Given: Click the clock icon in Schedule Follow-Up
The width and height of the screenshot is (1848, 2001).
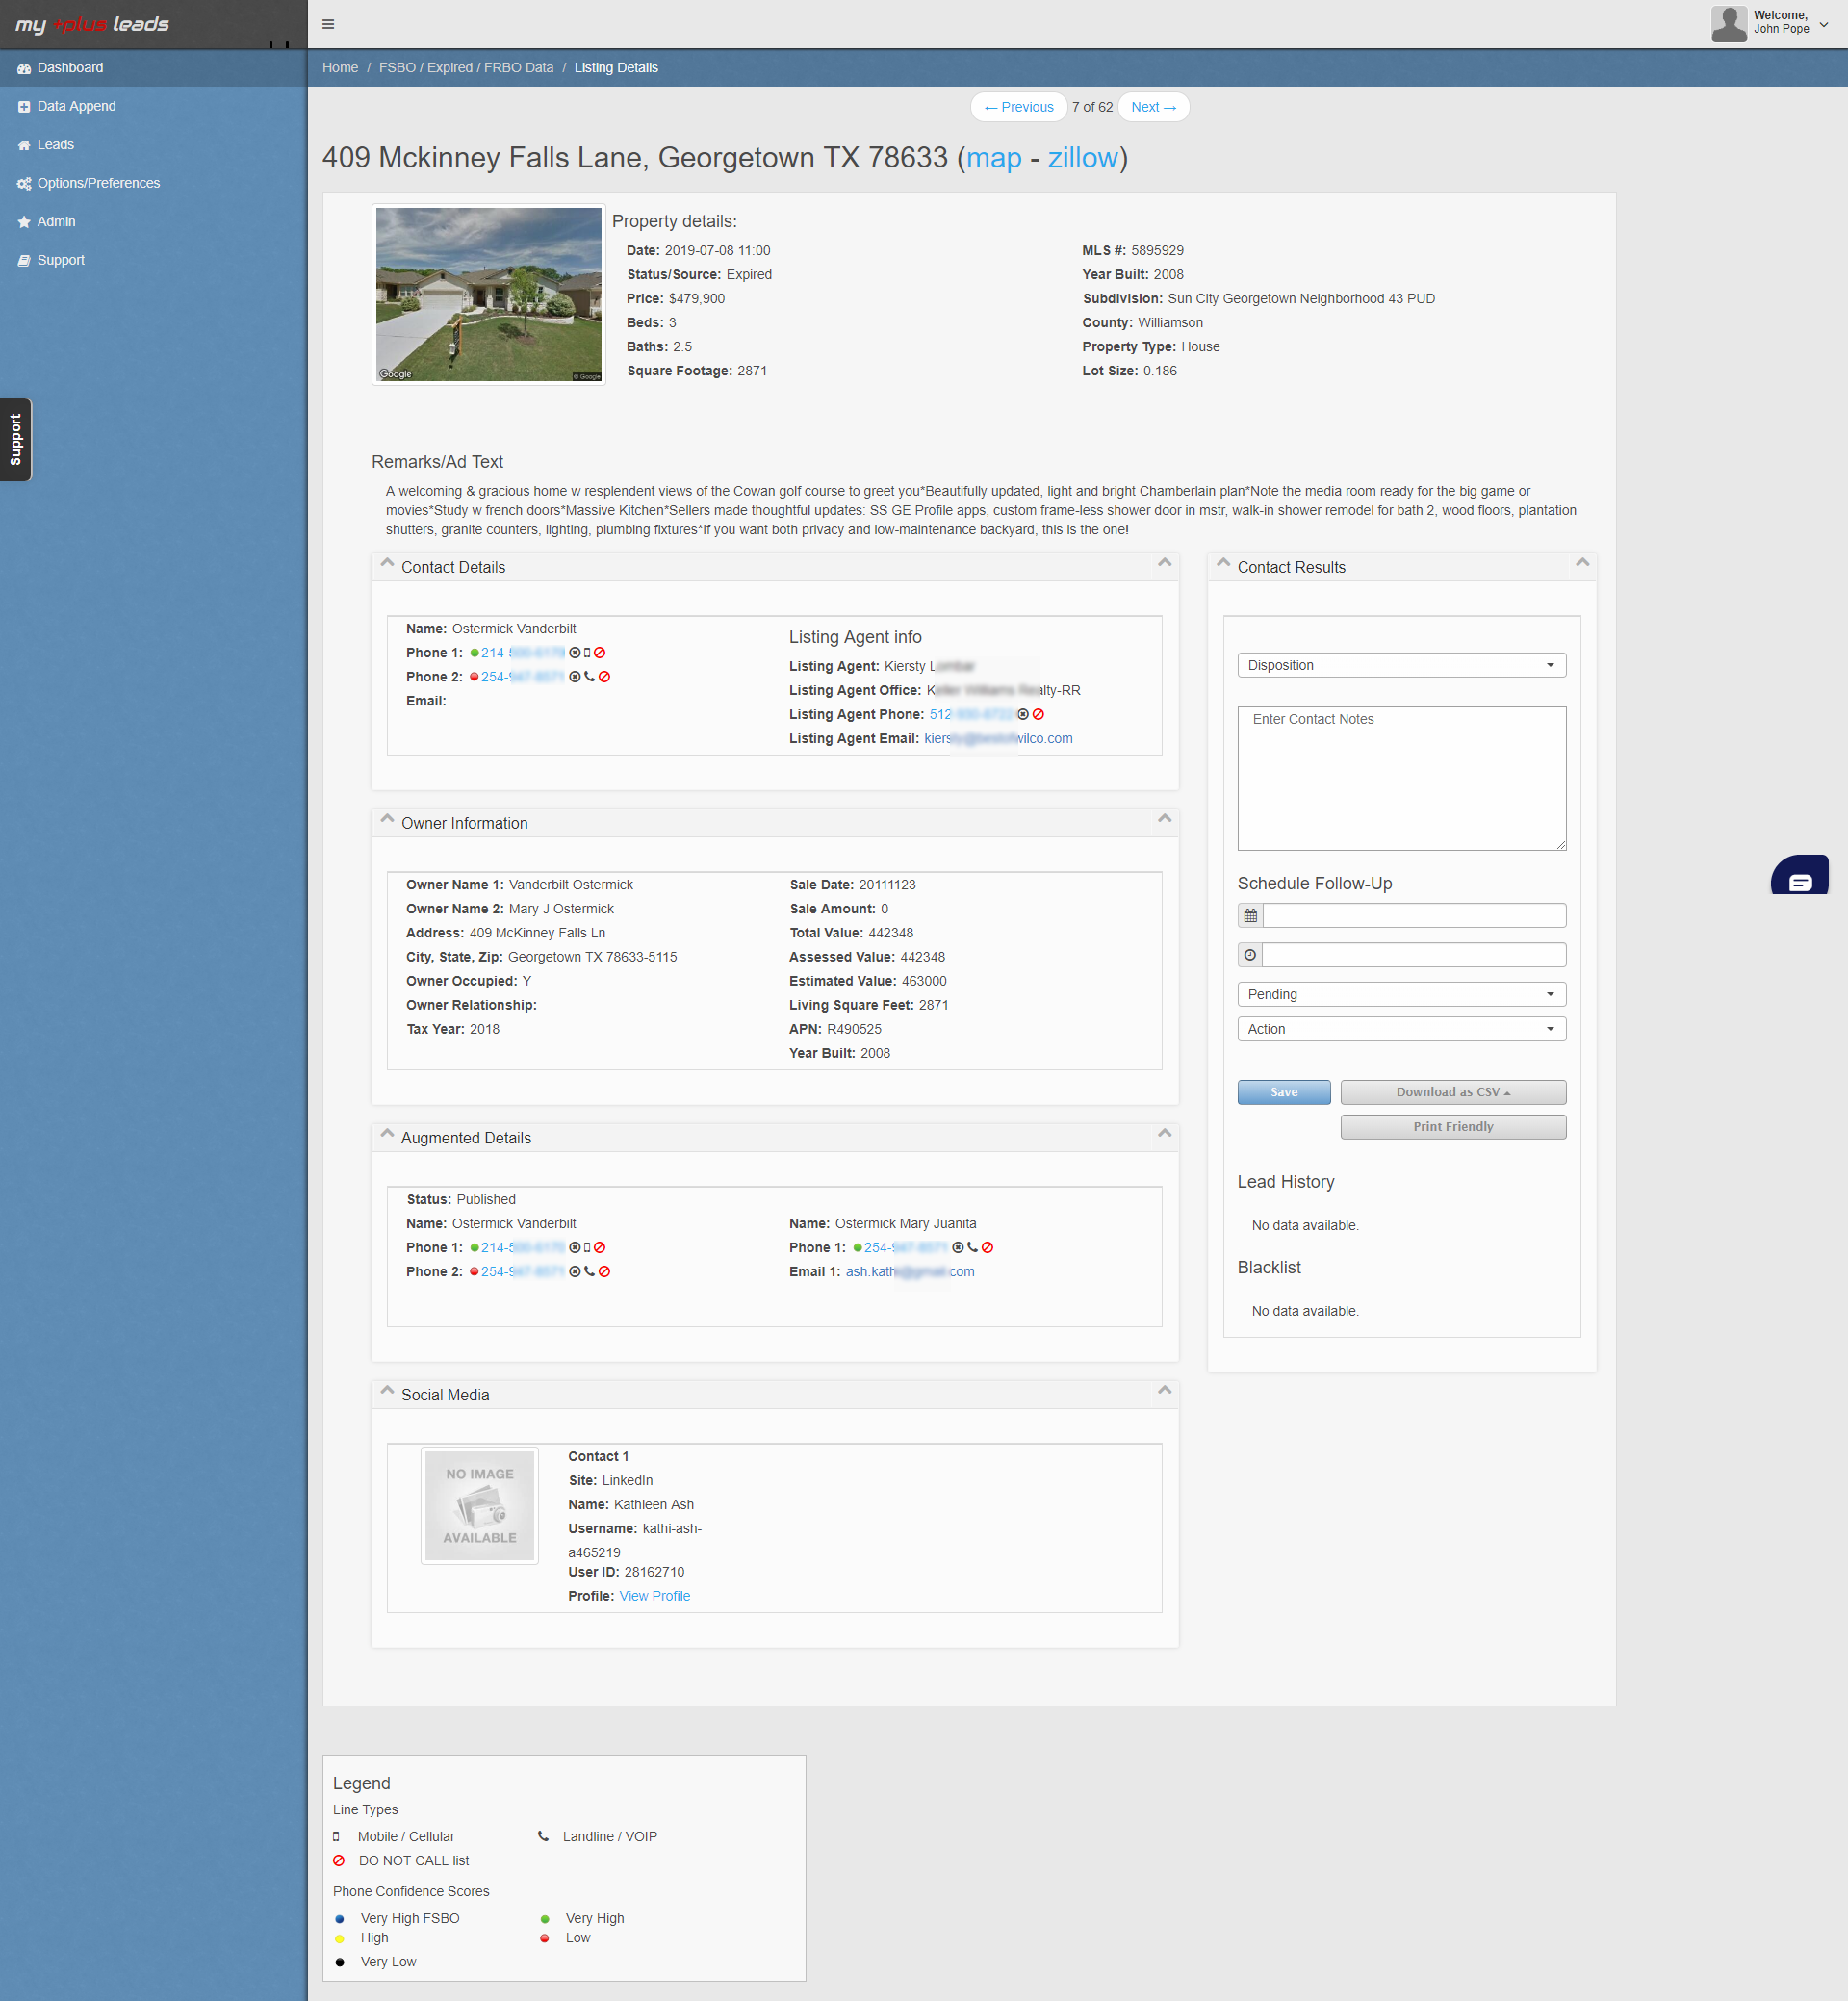Looking at the screenshot, I should [x=1250, y=955].
